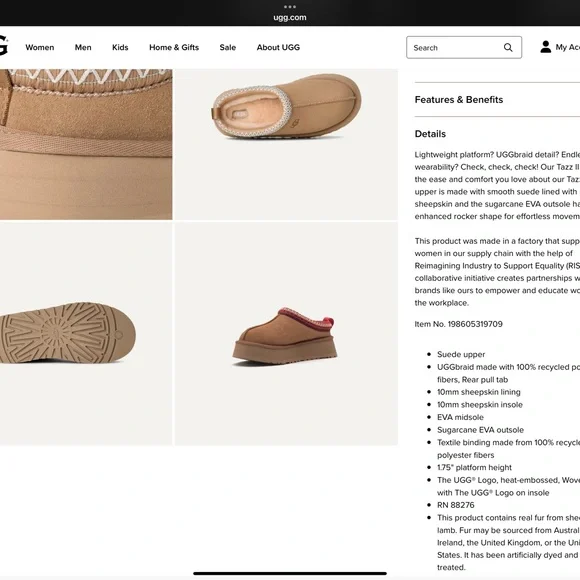View the braid close-up product image
Image resolution: width=580 pixels, height=580 pixels.
[x=86, y=144]
